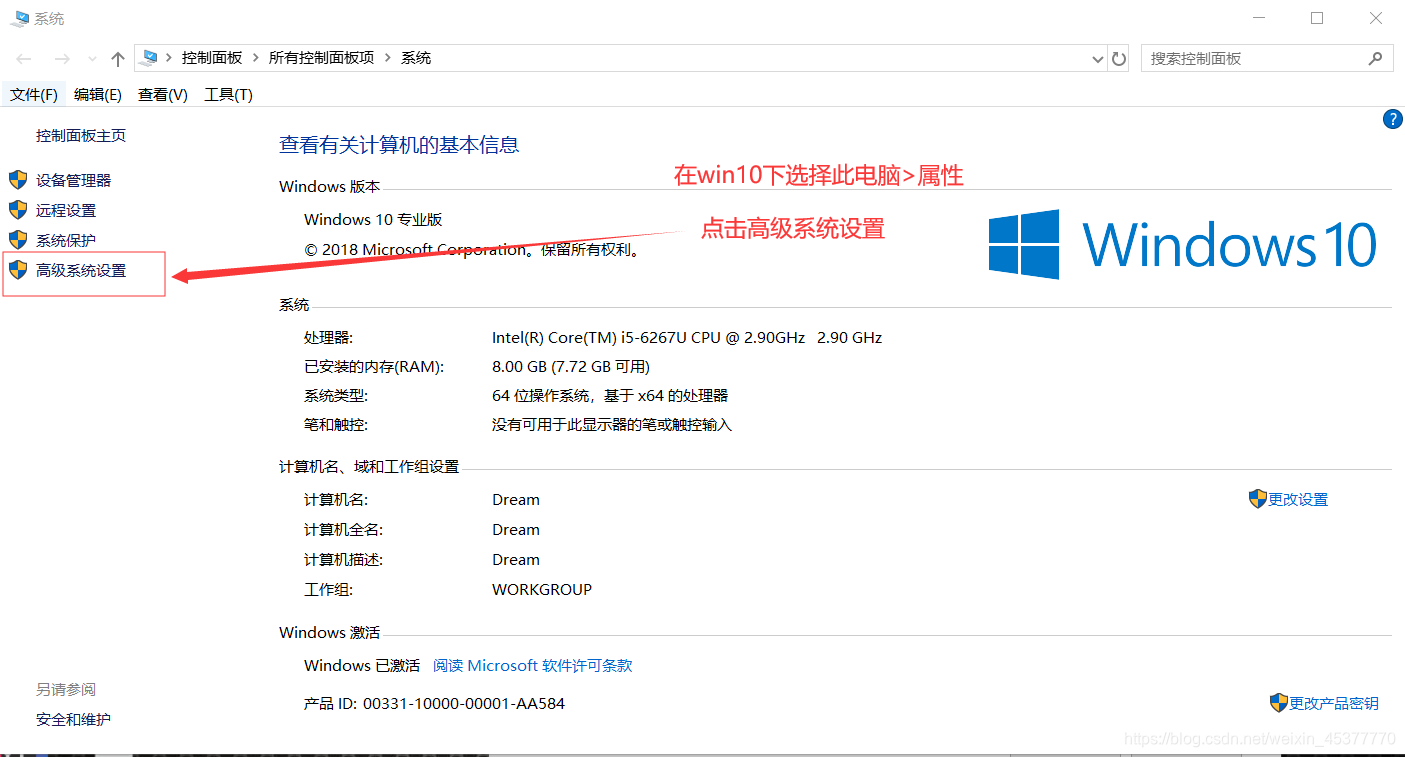Select the 64 位操作系统 system type text

point(610,396)
